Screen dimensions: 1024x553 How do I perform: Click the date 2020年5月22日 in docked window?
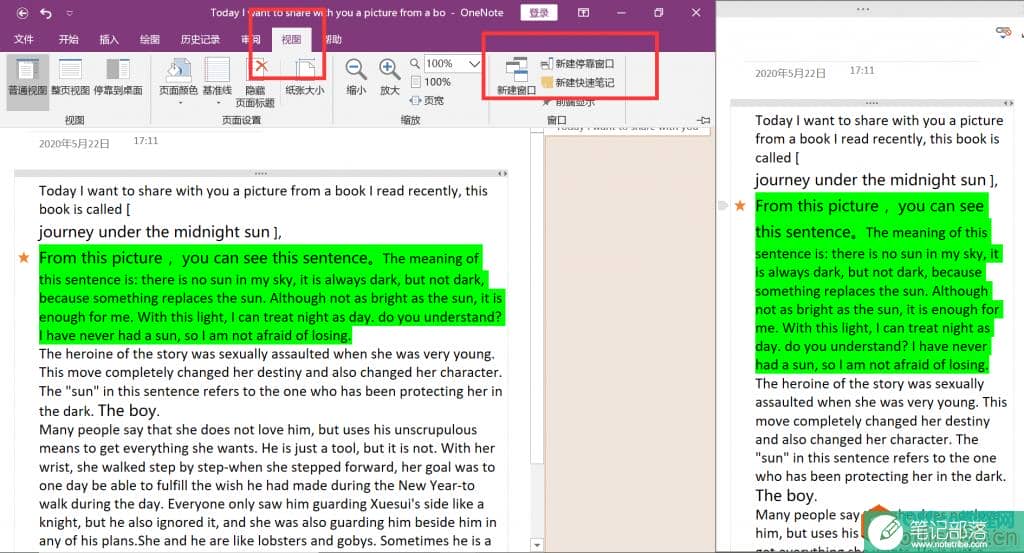790,73
